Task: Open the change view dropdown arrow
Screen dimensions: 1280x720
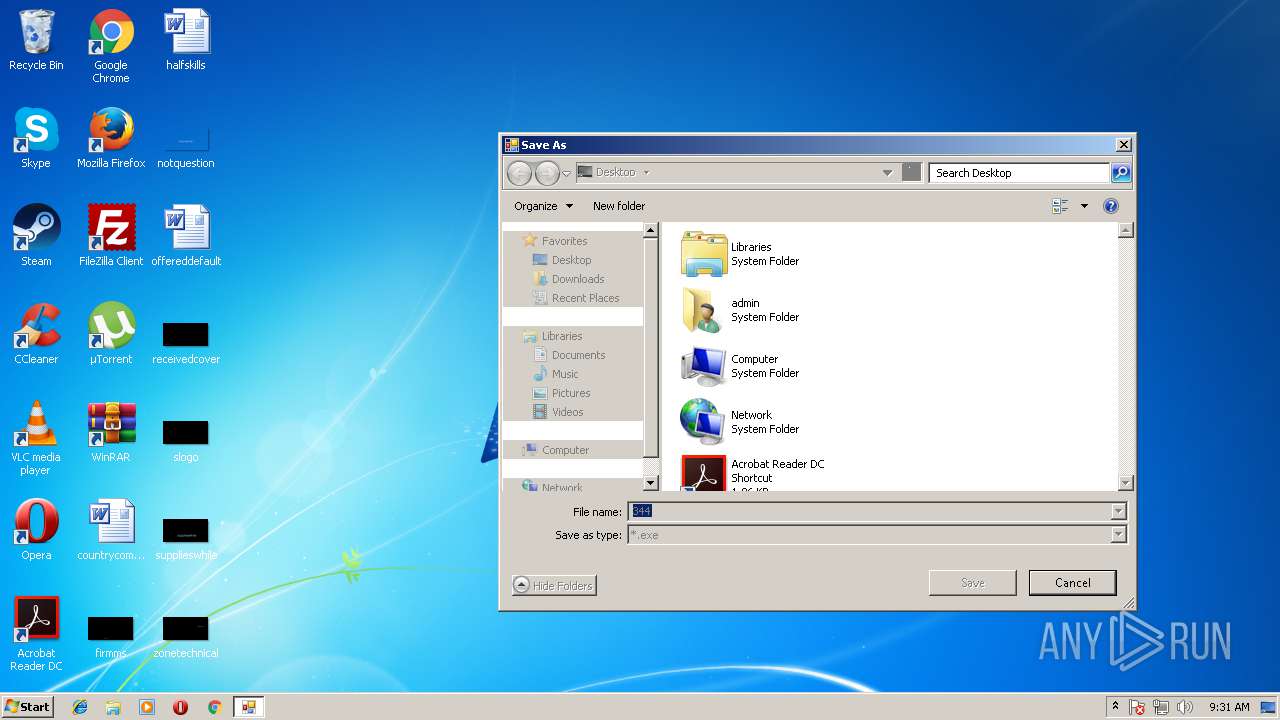Action: click(x=1084, y=206)
